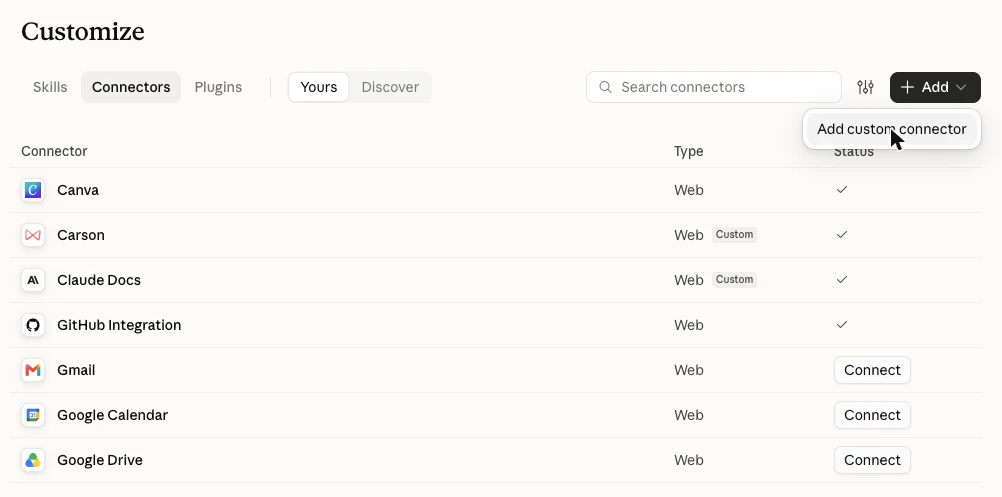This screenshot has width=1002, height=497.
Task: Click the Canva row name
Action: [78, 190]
